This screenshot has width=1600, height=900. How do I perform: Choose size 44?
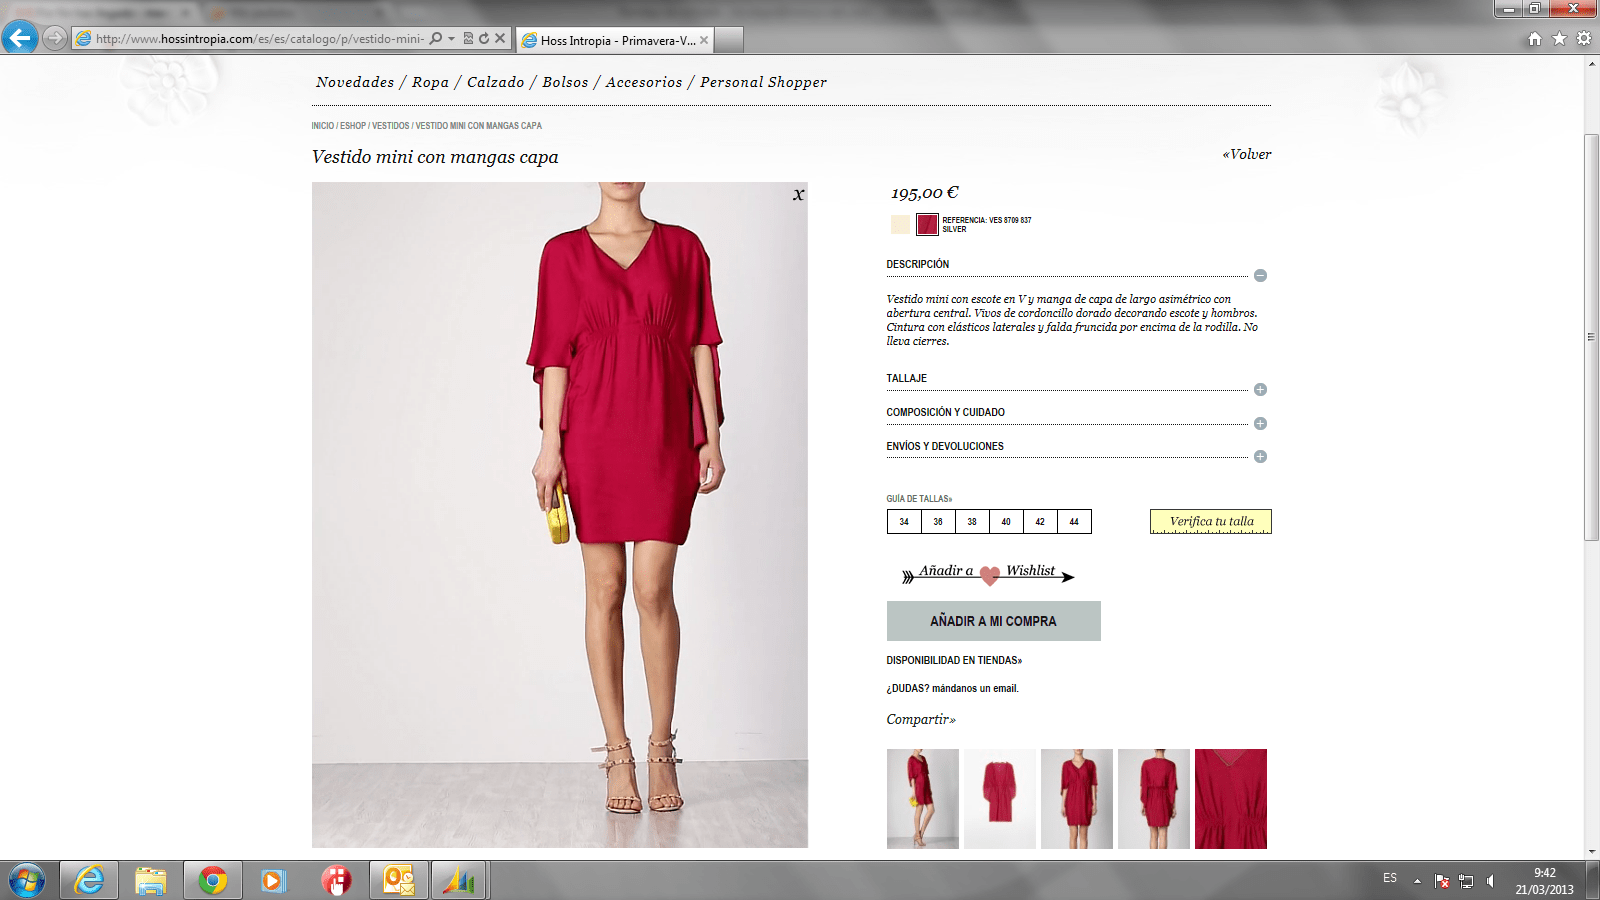1074,522
